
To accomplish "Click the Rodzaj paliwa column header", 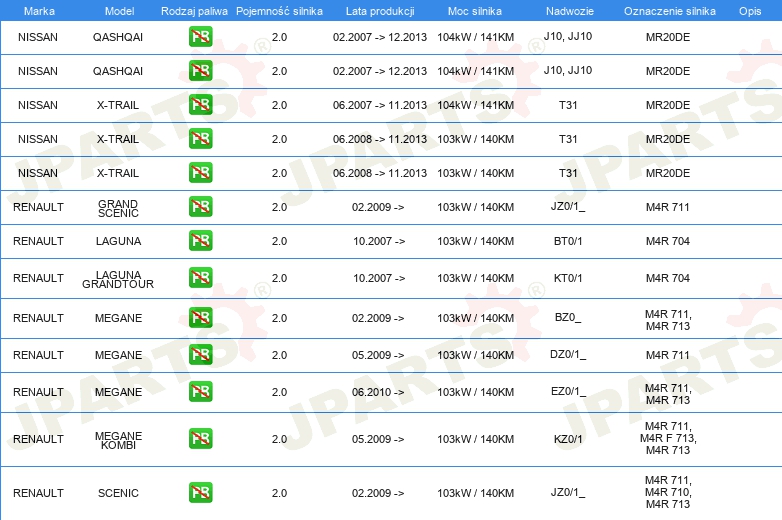I will [194, 11].
